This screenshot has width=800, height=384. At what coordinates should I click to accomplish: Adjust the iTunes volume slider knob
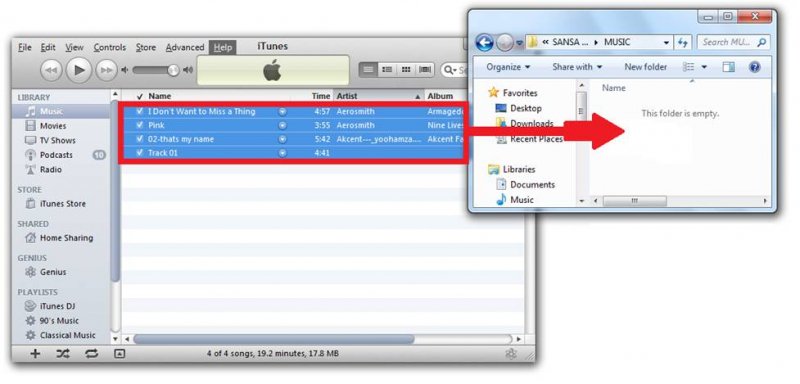click(x=173, y=70)
